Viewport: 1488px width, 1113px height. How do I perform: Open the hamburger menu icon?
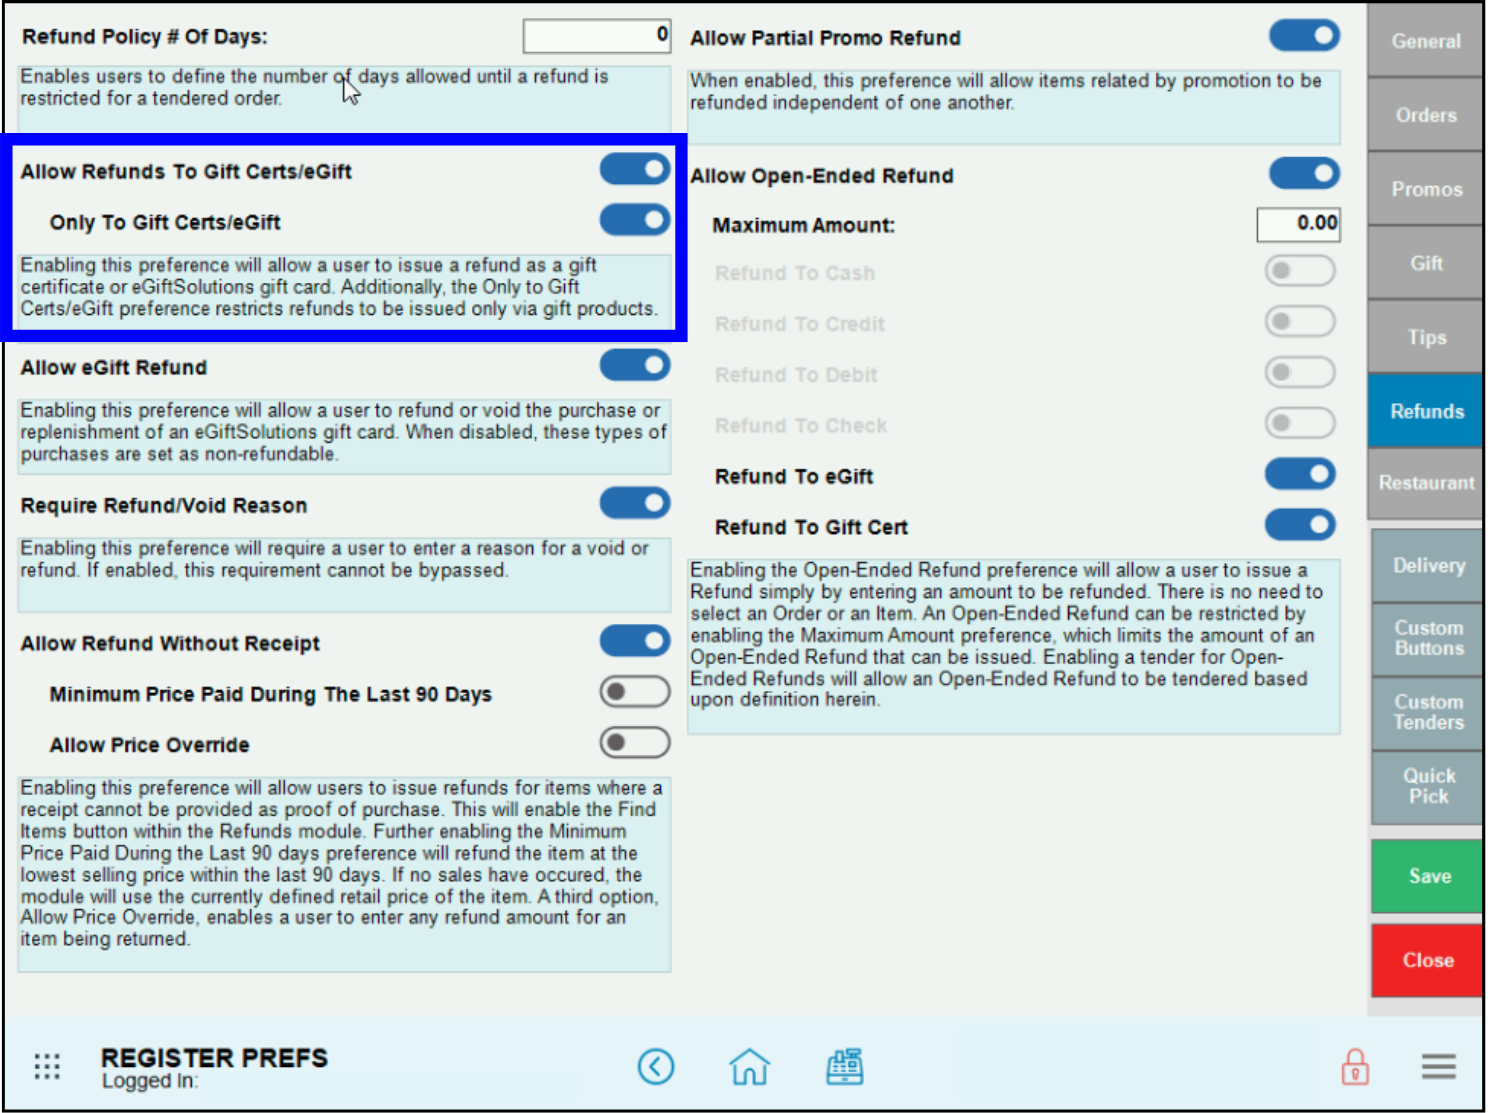click(x=1438, y=1066)
